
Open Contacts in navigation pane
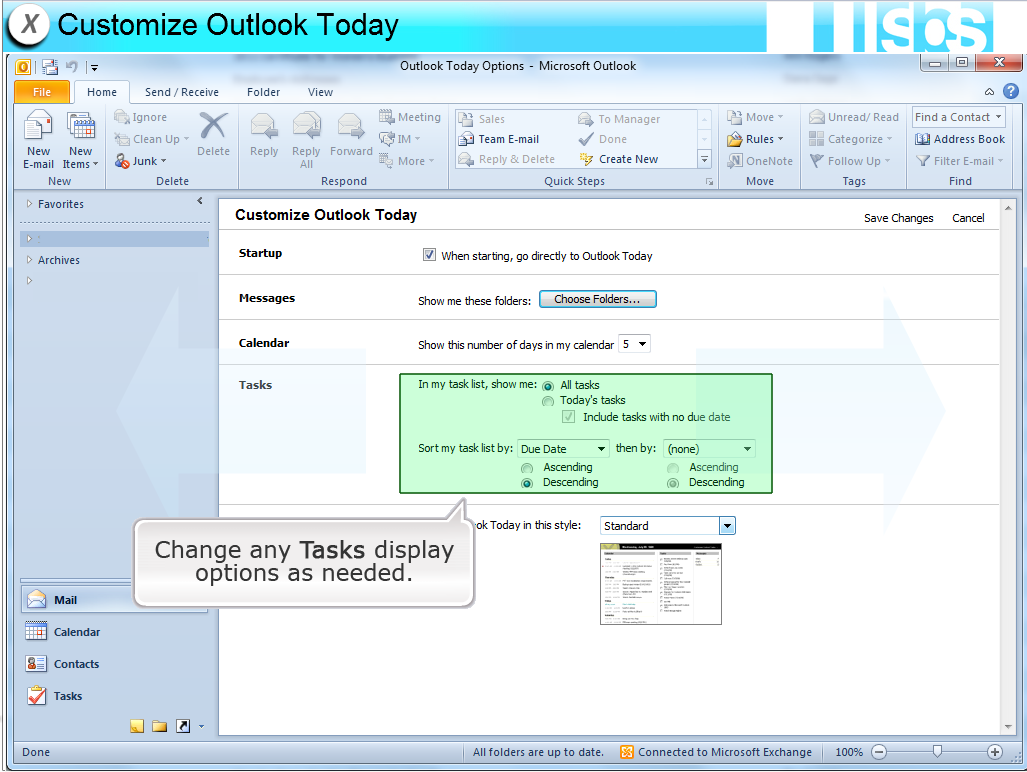click(115, 664)
